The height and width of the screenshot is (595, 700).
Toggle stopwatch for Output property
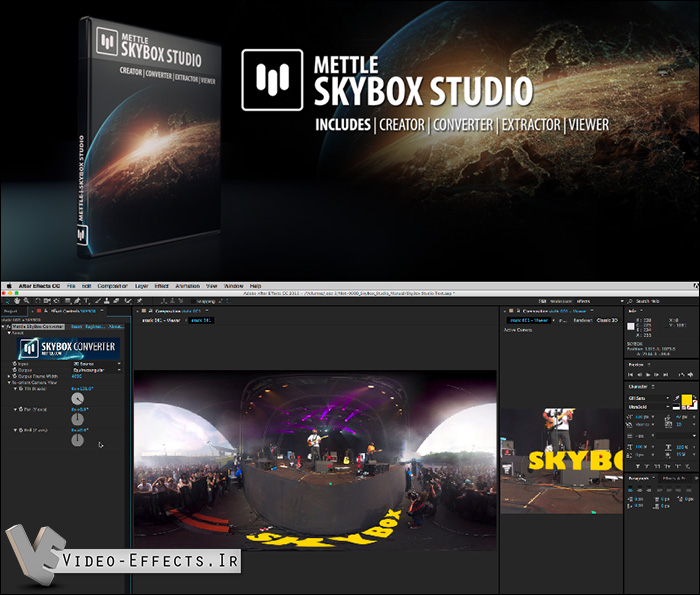pyautogui.click(x=14, y=370)
